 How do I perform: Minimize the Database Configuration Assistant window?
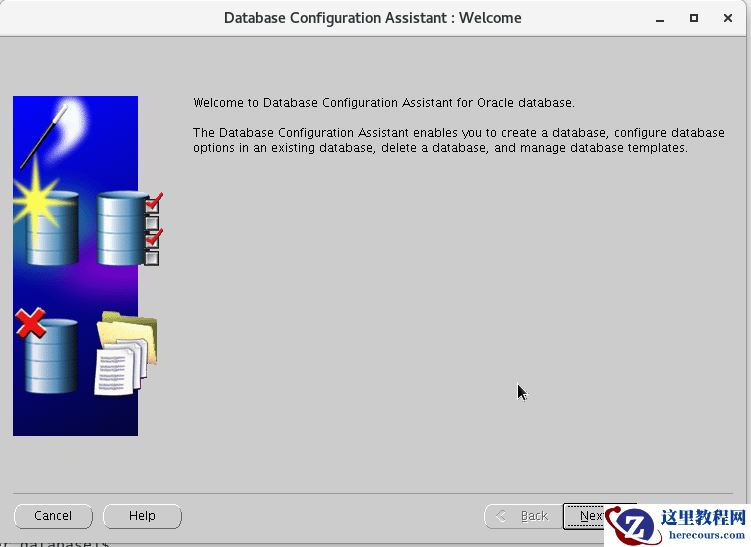coord(660,19)
